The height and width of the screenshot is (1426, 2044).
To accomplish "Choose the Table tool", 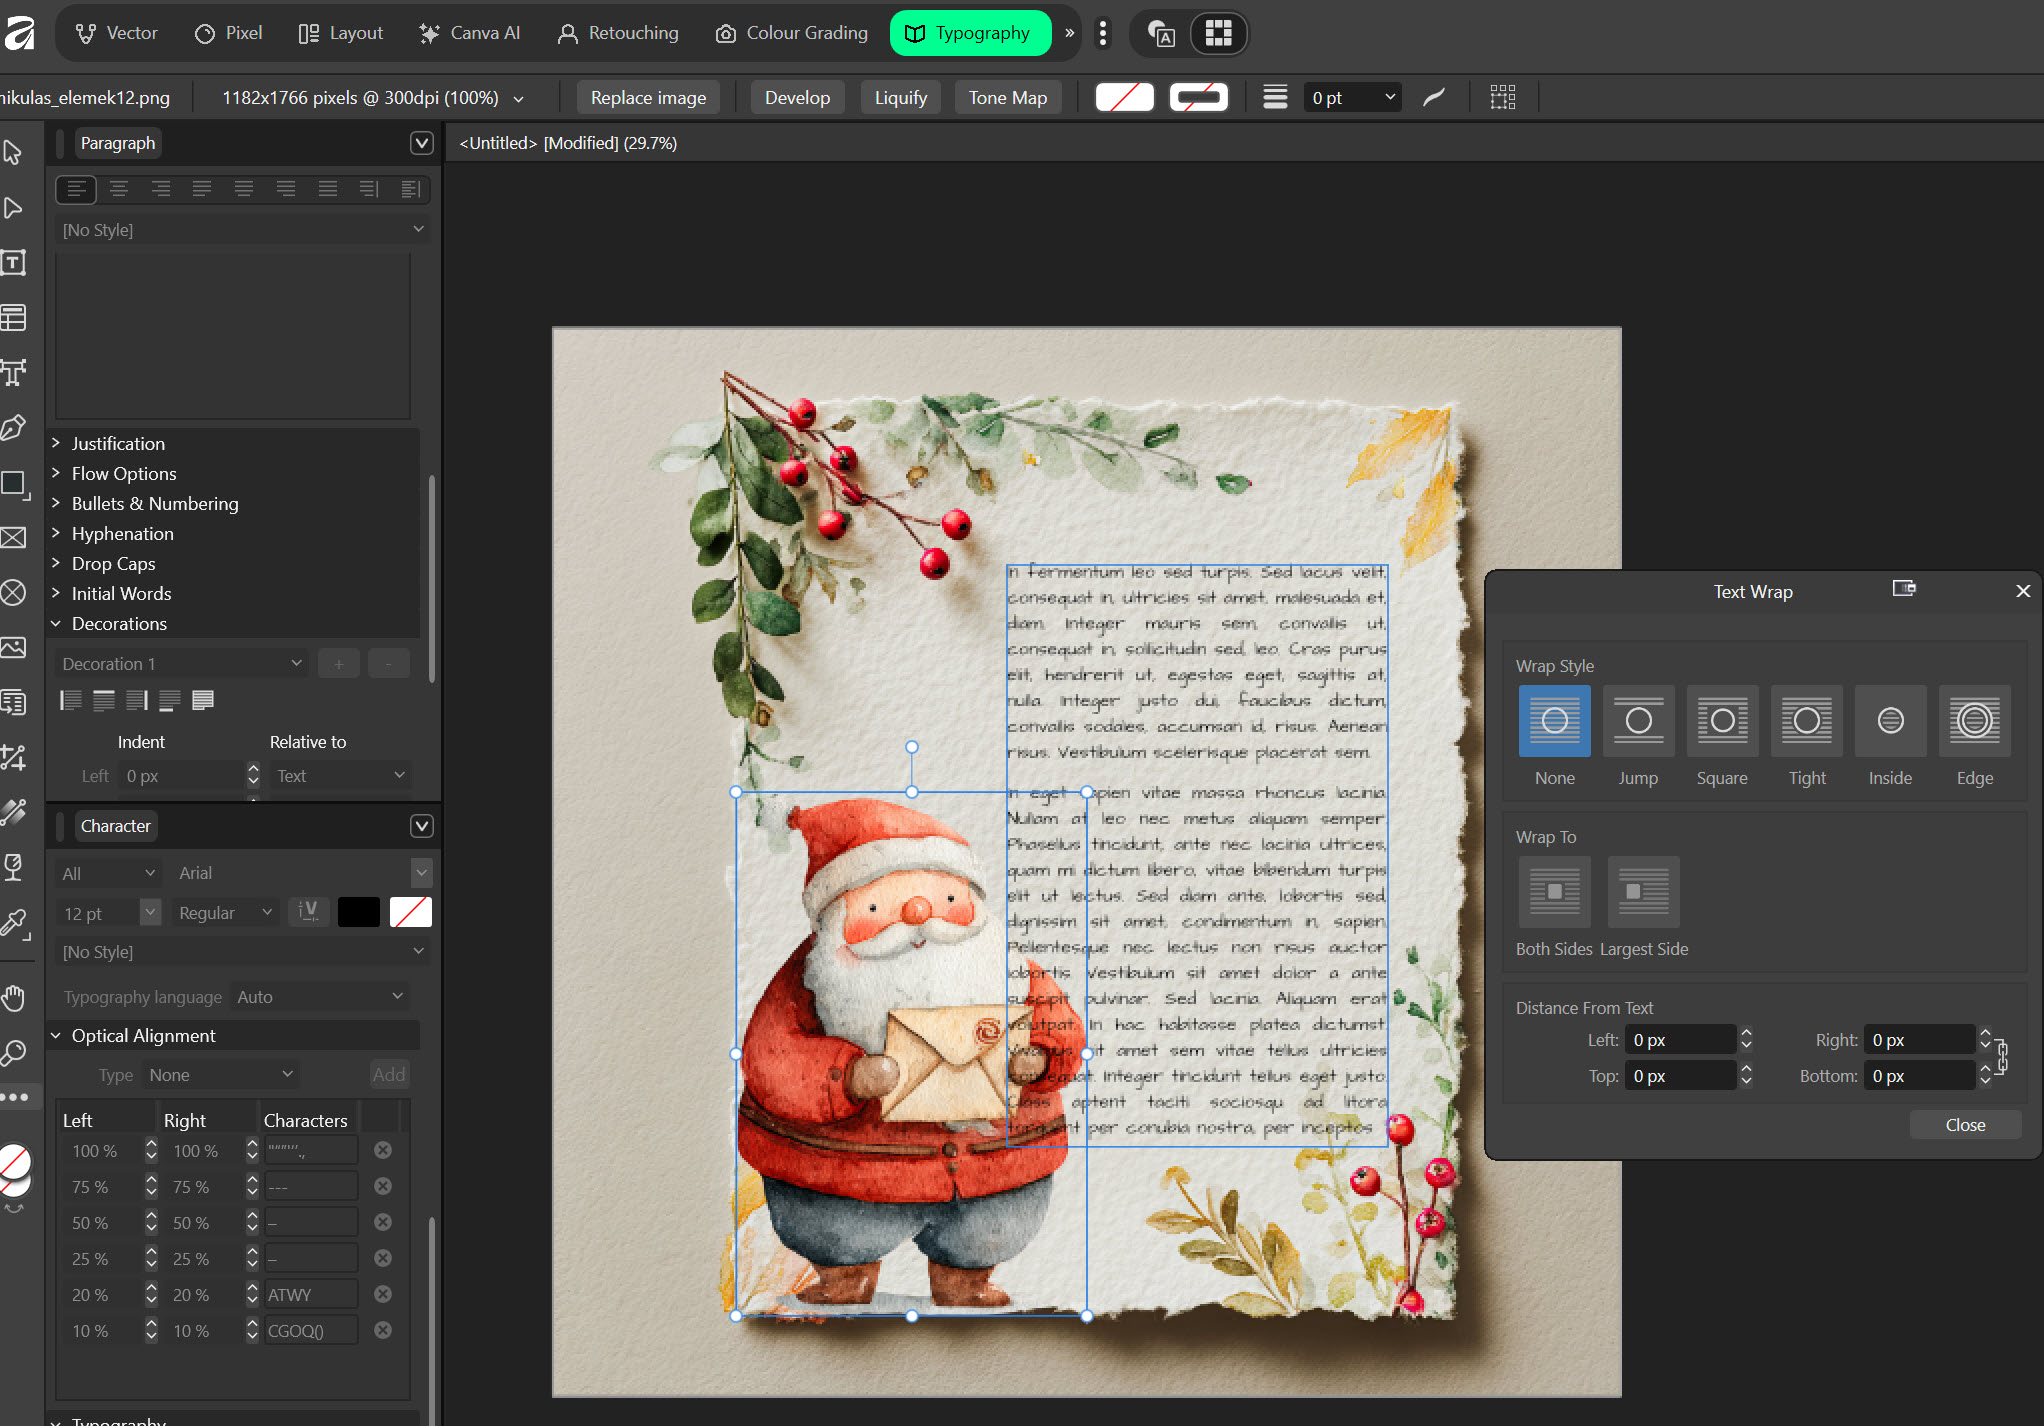I will [14, 318].
